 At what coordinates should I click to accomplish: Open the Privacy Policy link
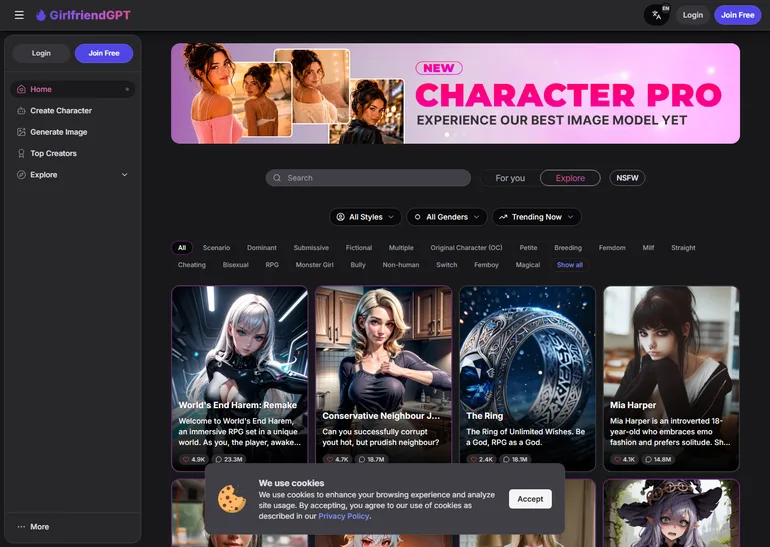pos(344,516)
